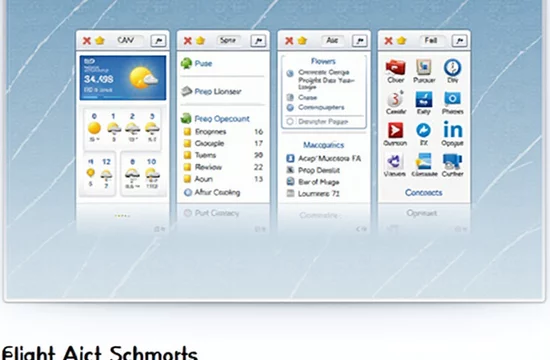Click the Macopaincs heading
Image resolution: width=550 pixels, height=360 pixels.
(x=323, y=145)
